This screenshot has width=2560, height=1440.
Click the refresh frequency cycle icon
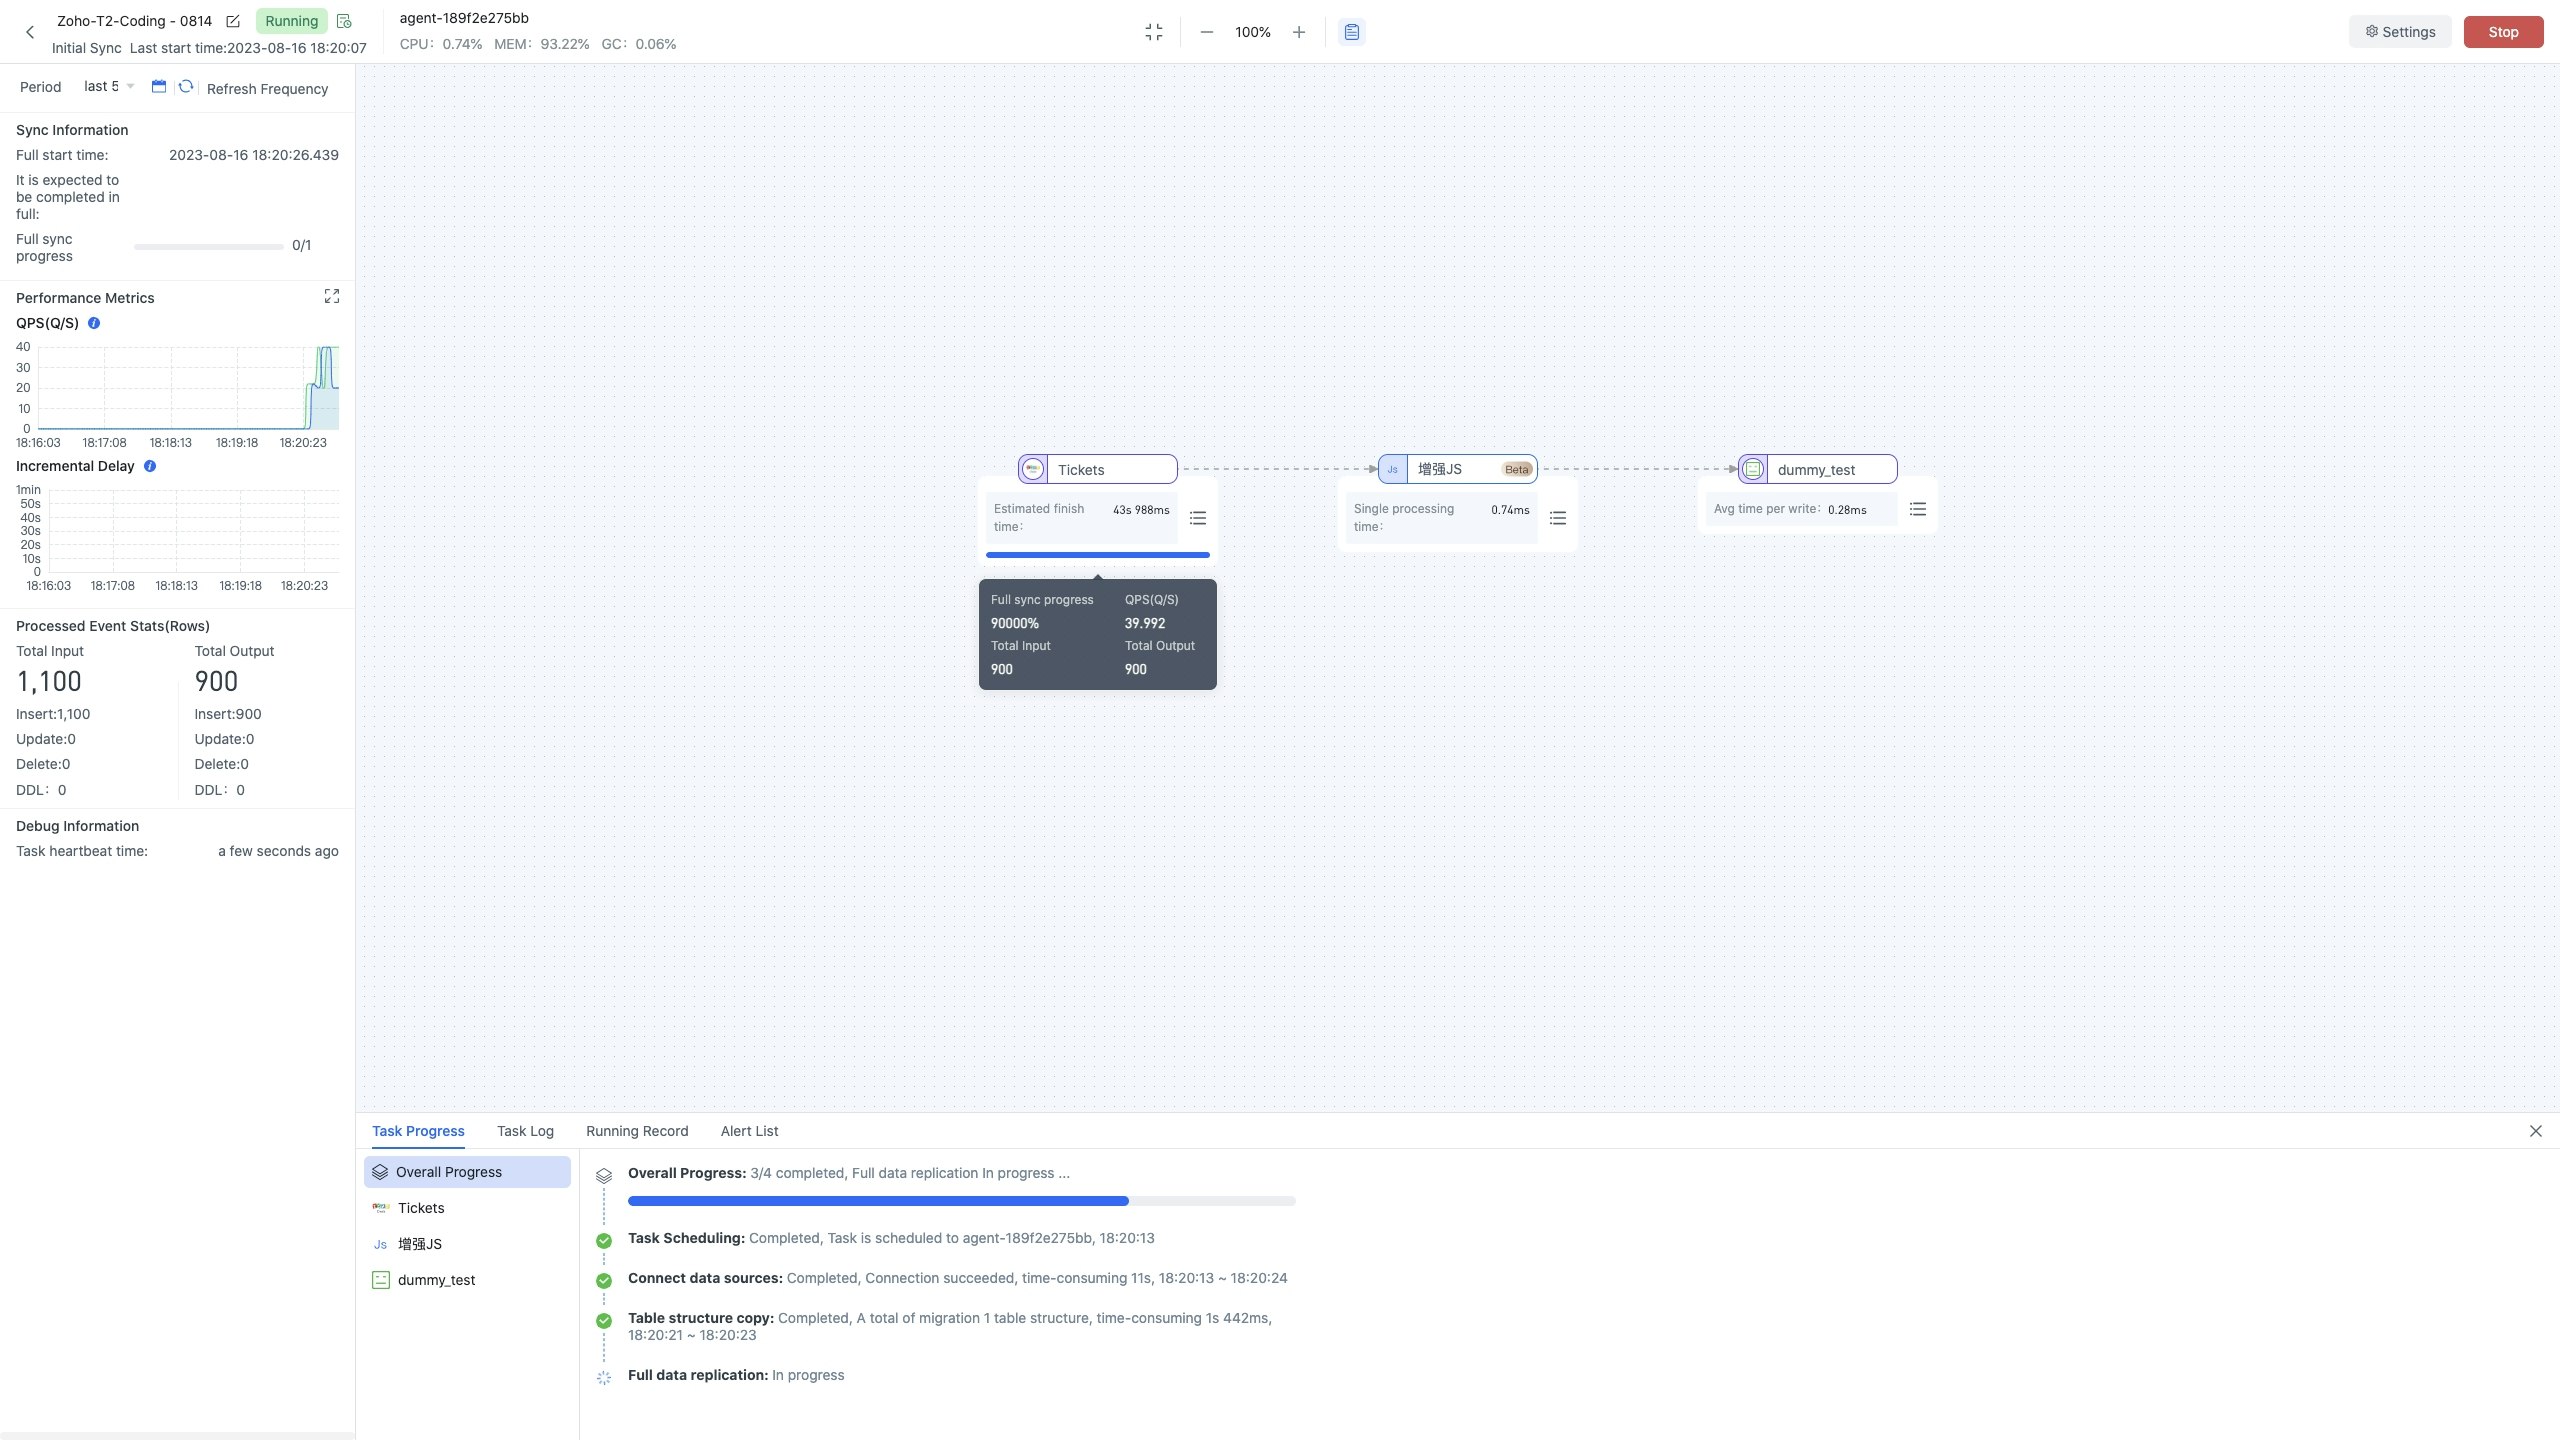(186, 86)
